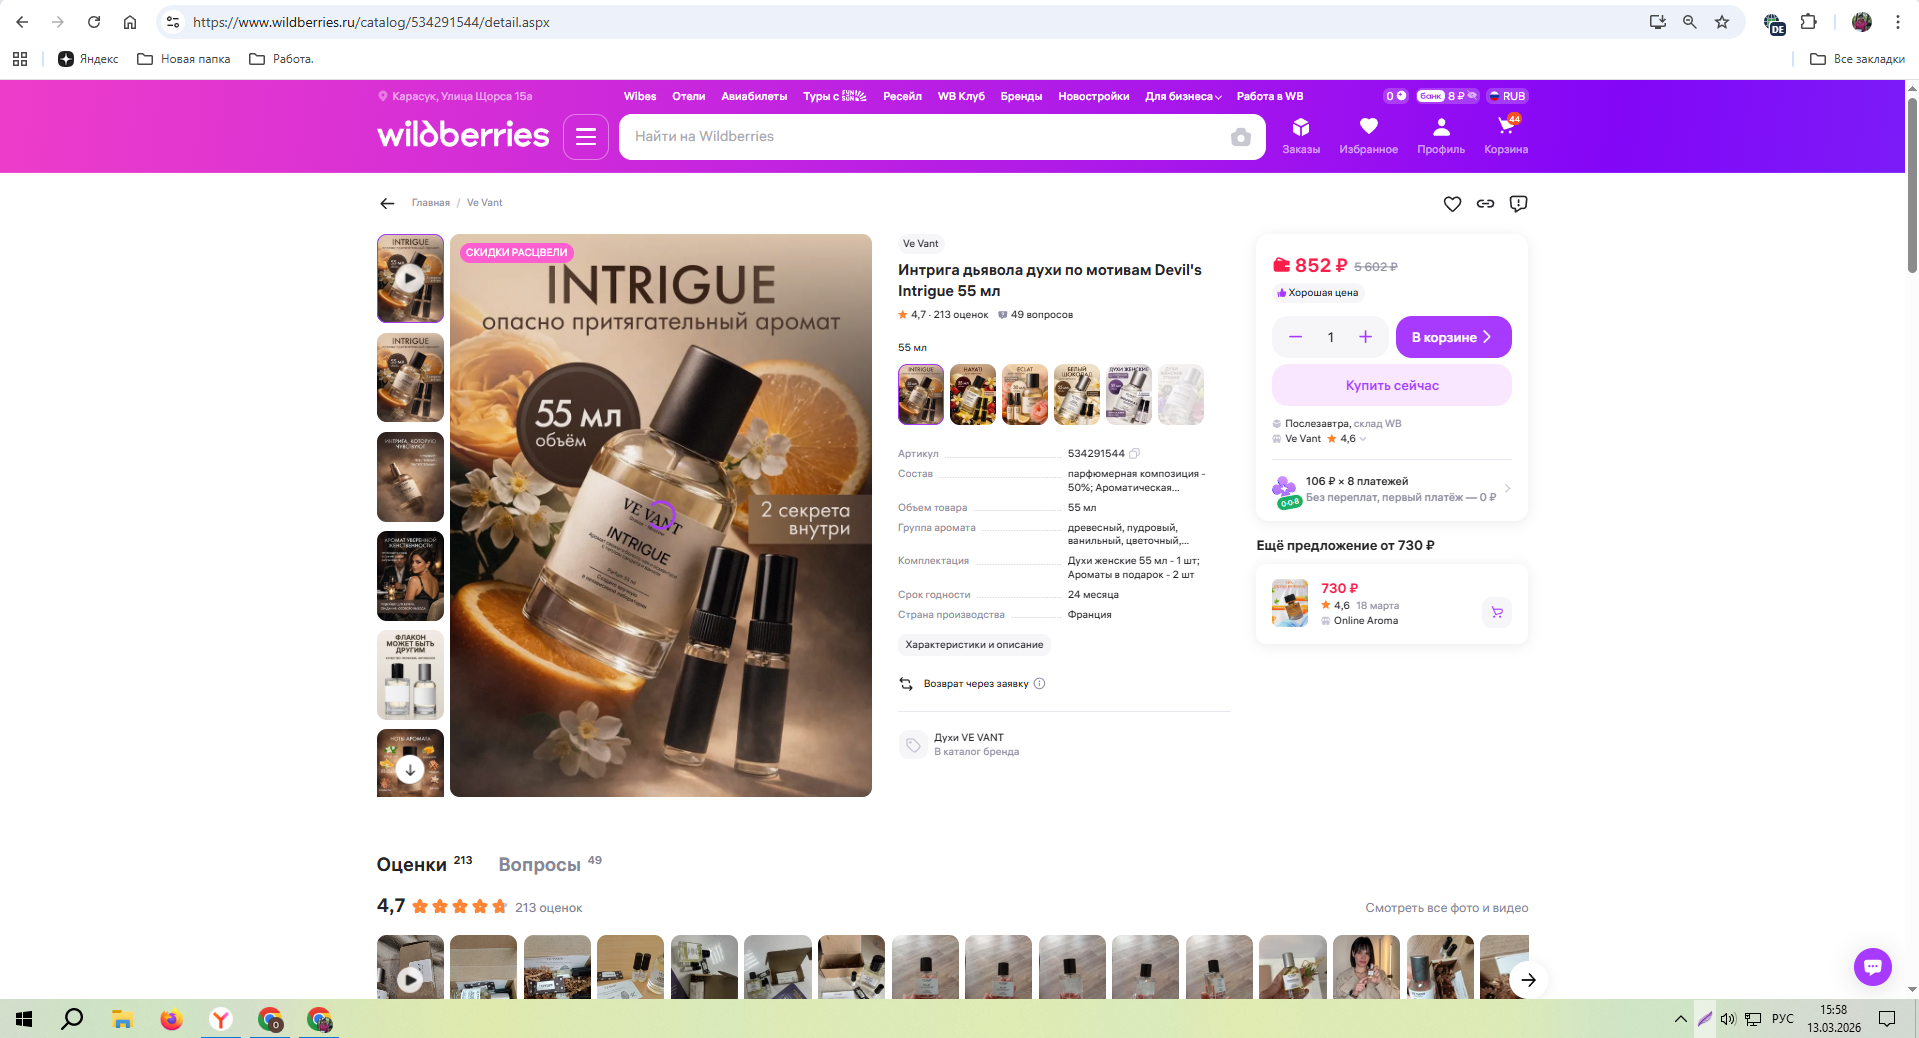Open the 49 вопросов link under title
The height and width of the screenshot is (1038, 1919).
[1035, 315]
